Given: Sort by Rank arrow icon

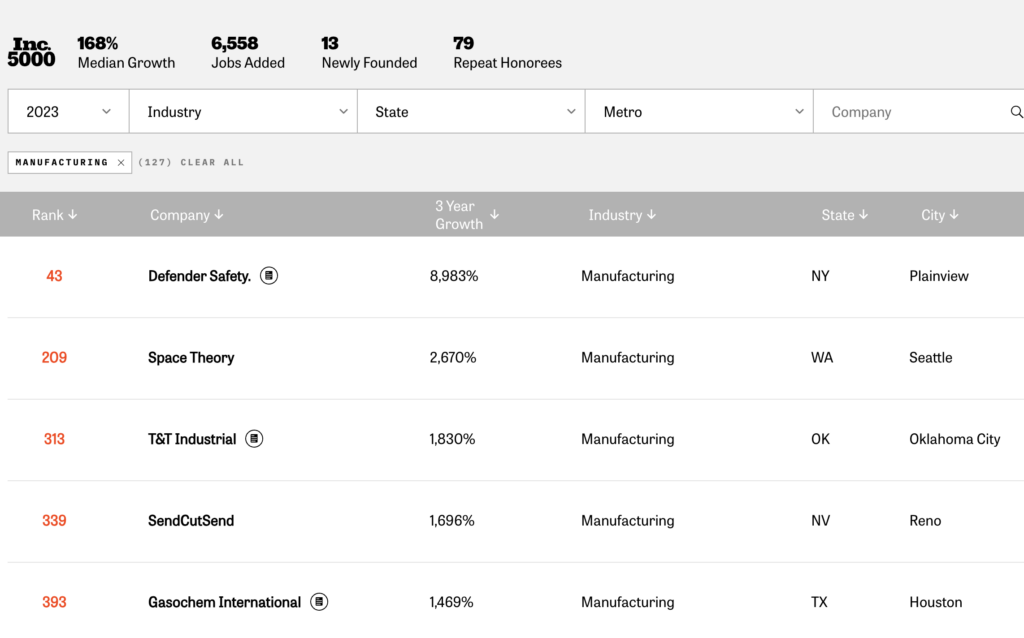Looking at the screenshot, I should point(73,215).
